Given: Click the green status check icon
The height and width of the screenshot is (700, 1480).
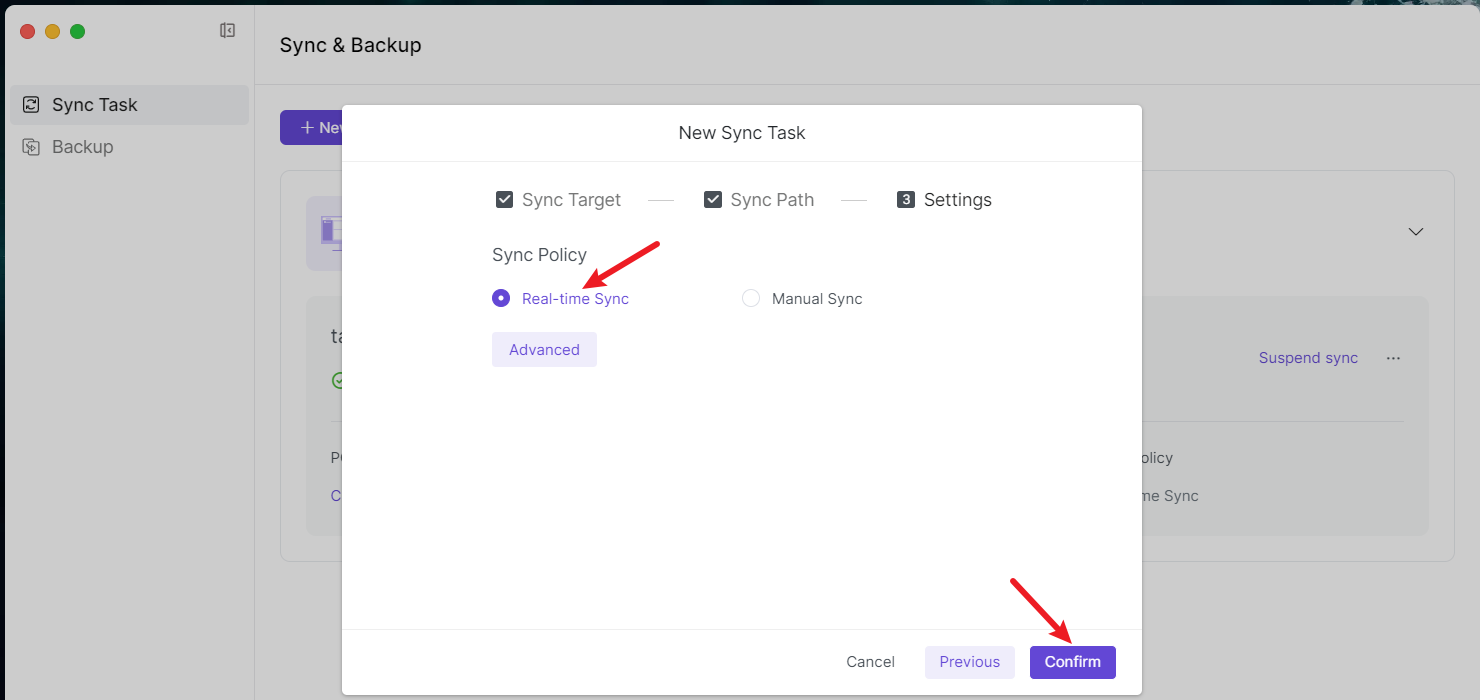Looking at the screenshot, I should (x=337, y=380).
